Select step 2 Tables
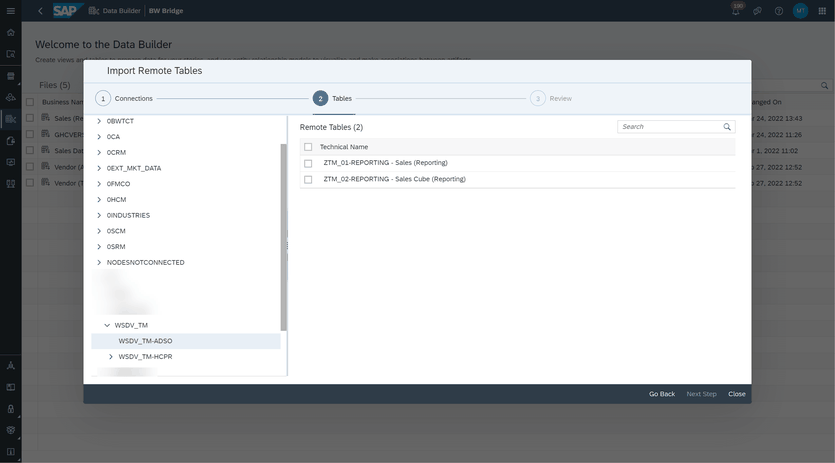The image size is (835, 463). pyautogui.click(x=333, y=99)
